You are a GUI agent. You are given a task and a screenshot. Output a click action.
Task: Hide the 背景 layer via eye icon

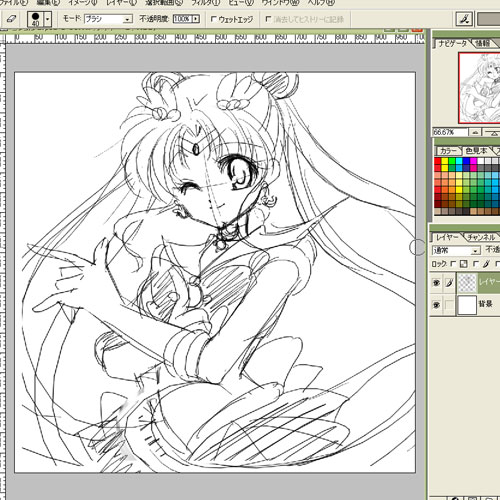click(x=436, y=305)
